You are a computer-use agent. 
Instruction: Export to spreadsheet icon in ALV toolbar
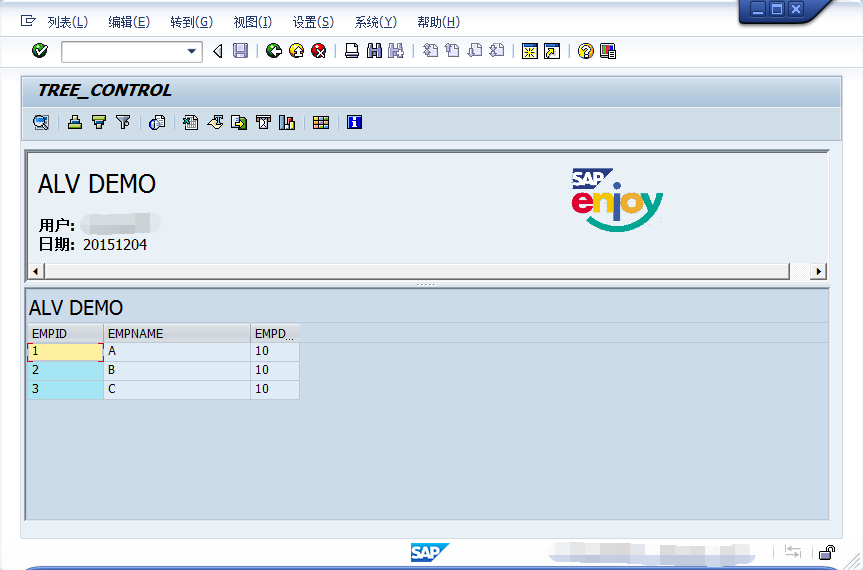click(190, 122)
